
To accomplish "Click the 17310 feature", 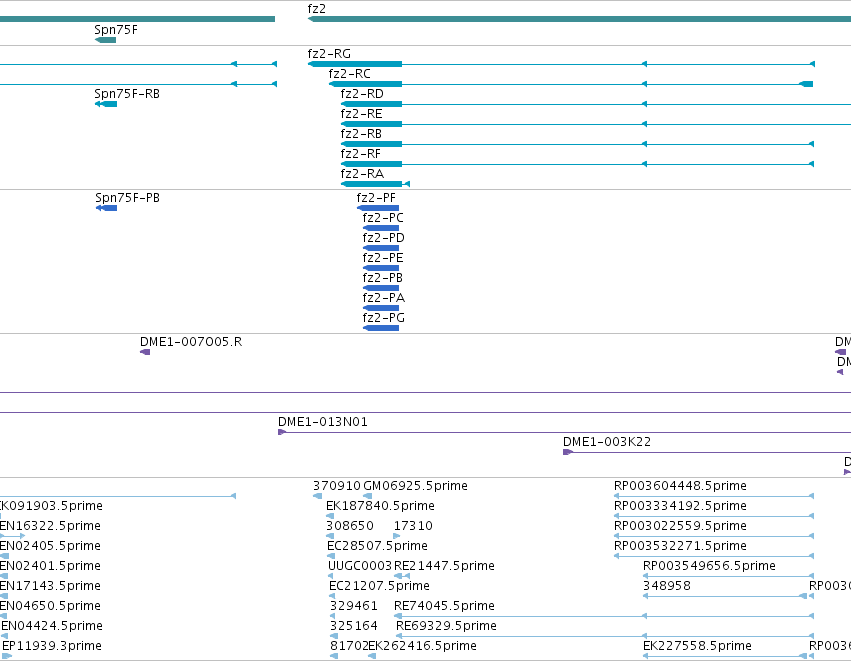I will 397,536.
